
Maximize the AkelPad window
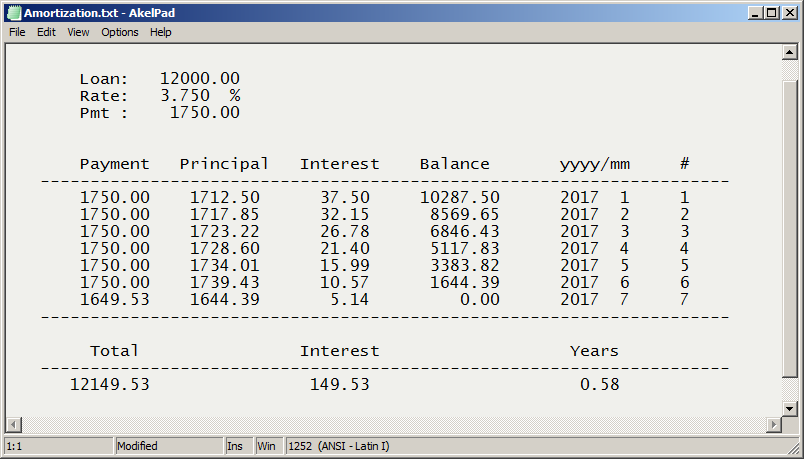(x=770, y=13)
